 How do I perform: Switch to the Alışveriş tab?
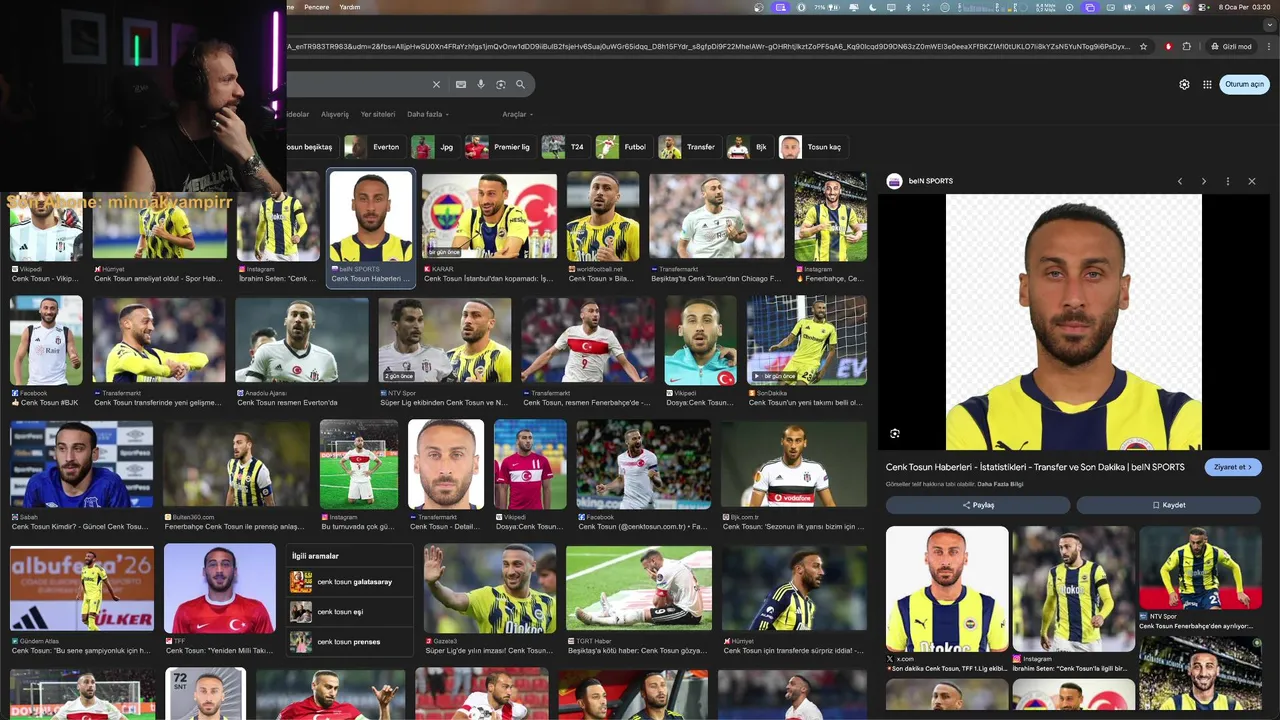pyautogui.click(x=335, y=114)
